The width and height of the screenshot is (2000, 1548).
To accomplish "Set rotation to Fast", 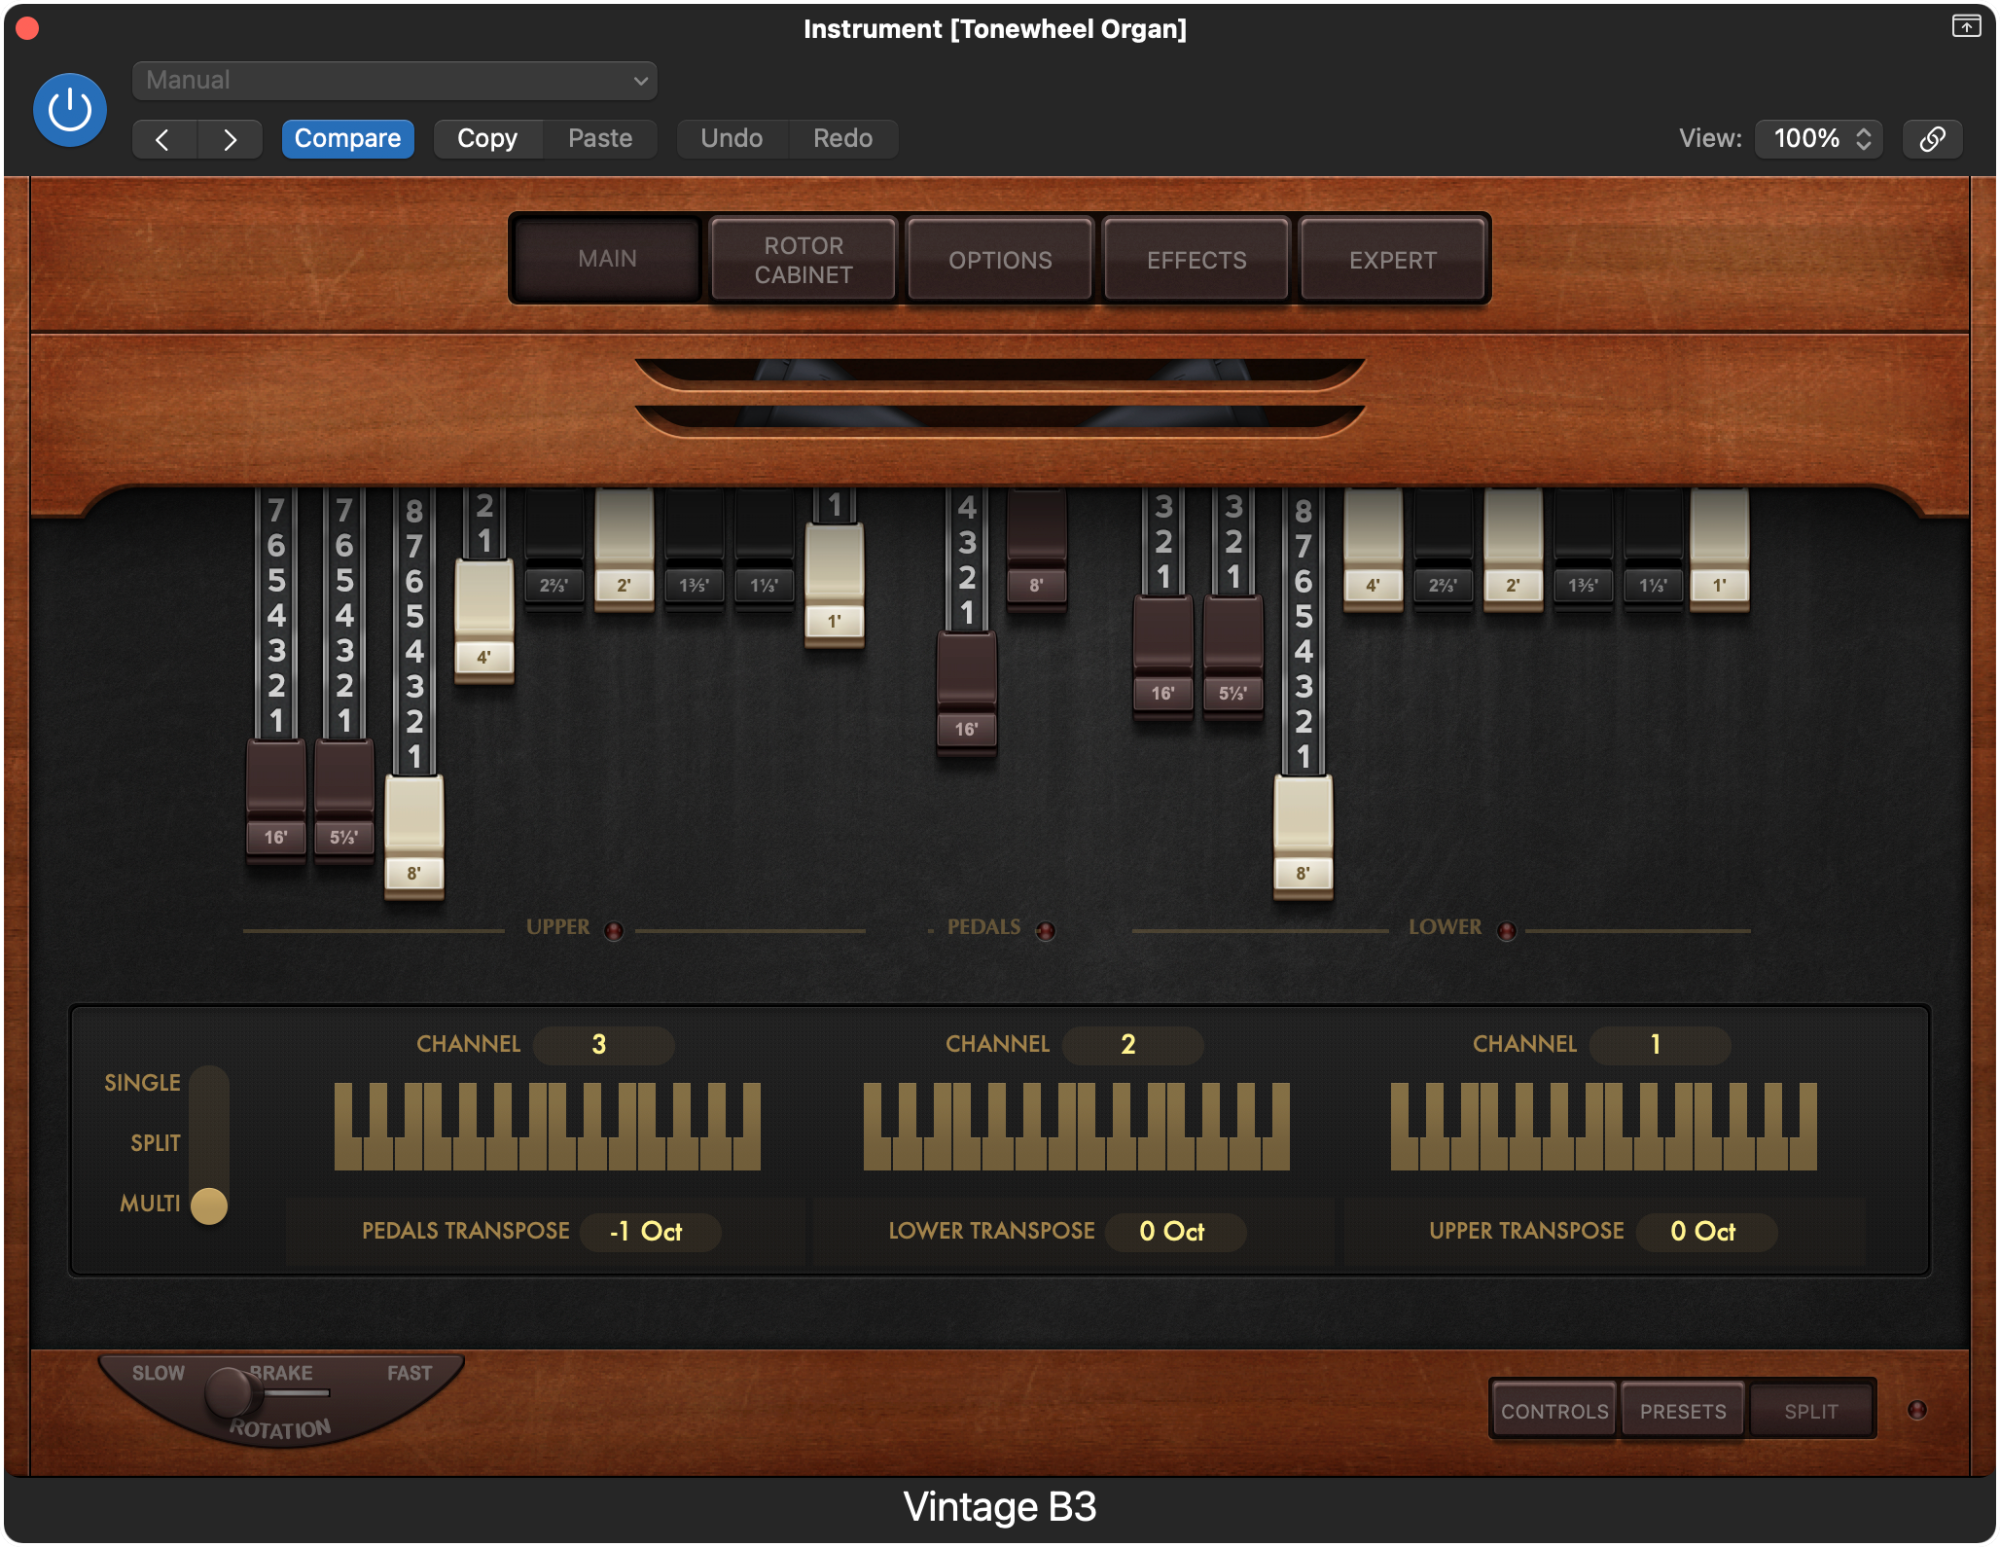I will (x=409, y=1373).
